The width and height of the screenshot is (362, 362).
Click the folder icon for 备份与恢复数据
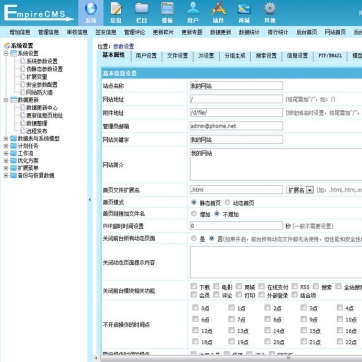(13, 175)
